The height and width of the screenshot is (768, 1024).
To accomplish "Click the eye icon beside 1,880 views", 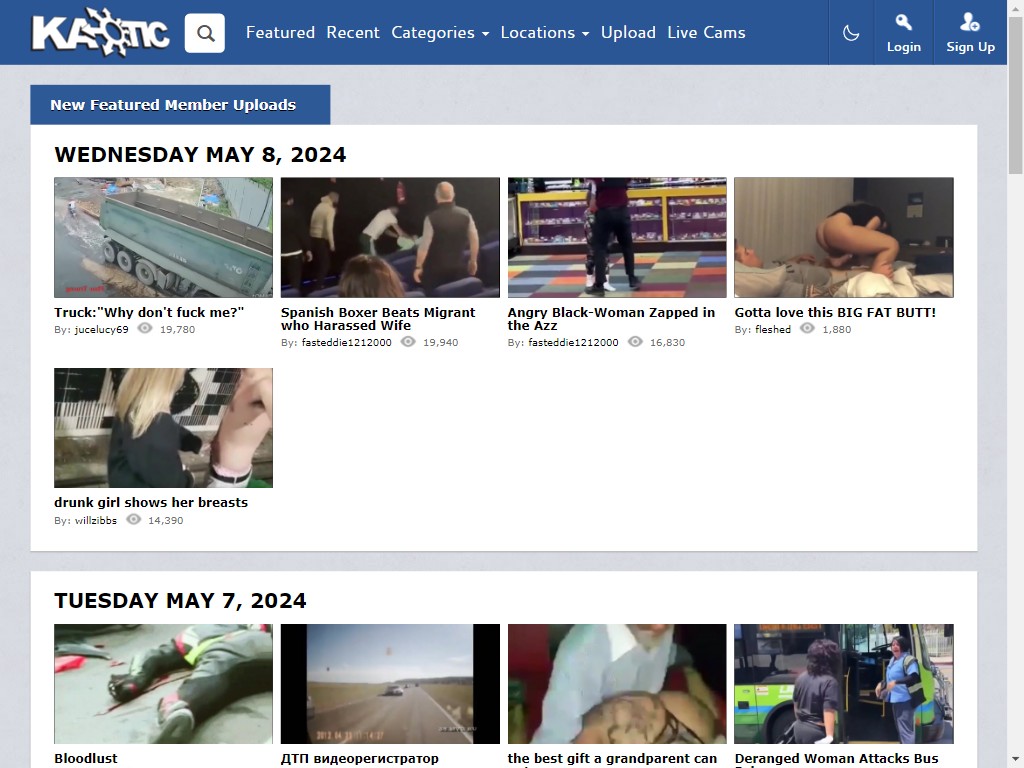I will [807, 328].
